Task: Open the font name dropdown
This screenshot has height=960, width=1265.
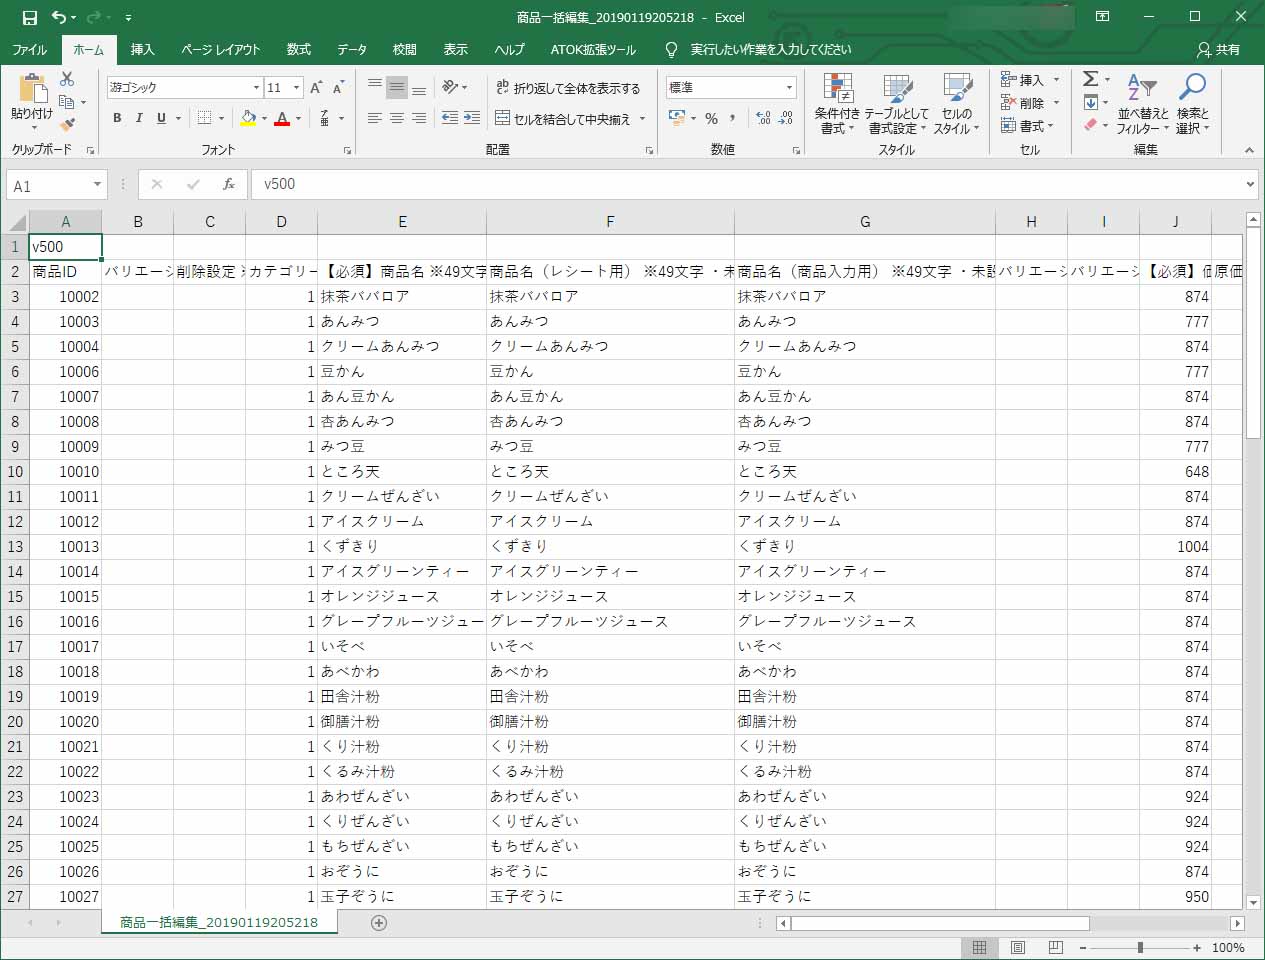Action: [256, 88]
